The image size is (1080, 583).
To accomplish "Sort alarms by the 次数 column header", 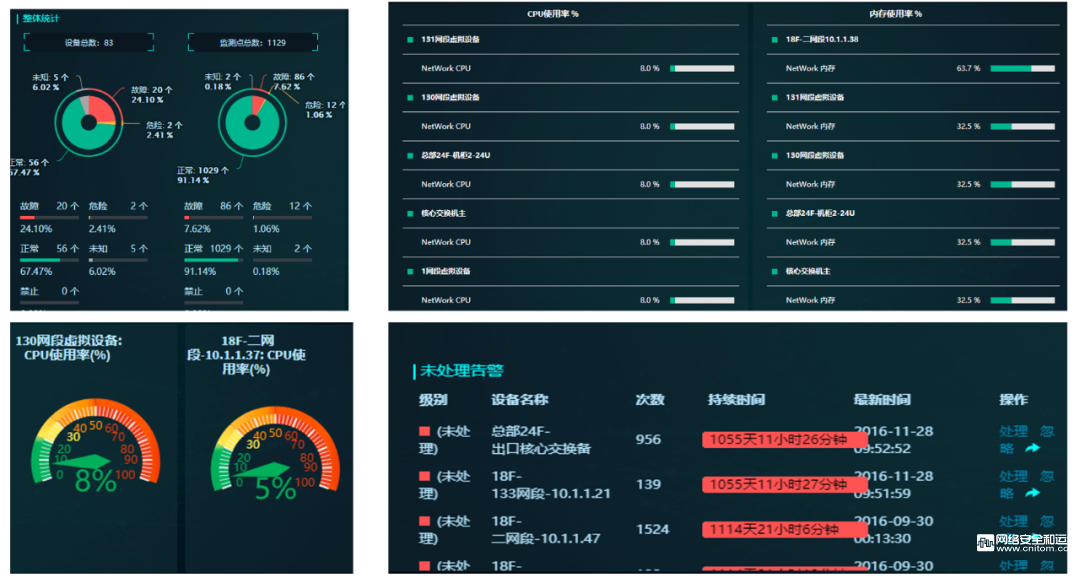I will pos(650,400).
